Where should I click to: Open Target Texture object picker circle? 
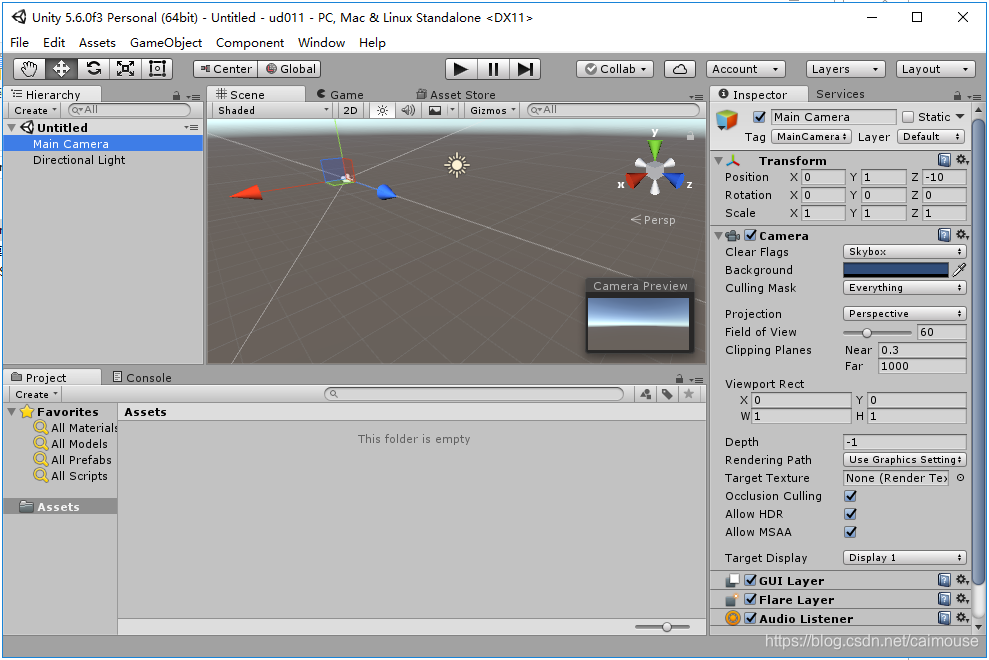click(x=960, y=478)
